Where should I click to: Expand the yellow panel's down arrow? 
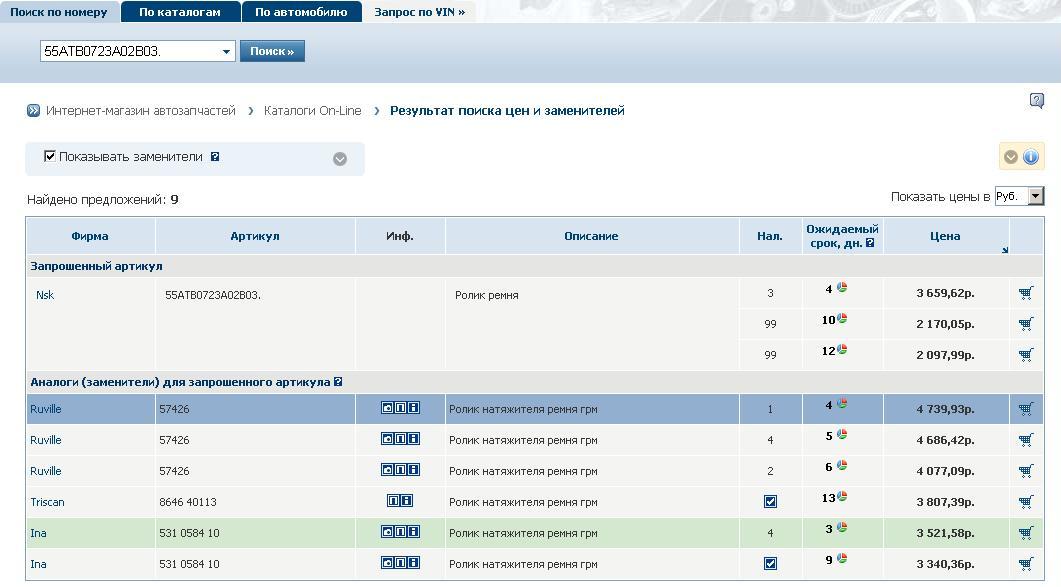coord(1011,157)
